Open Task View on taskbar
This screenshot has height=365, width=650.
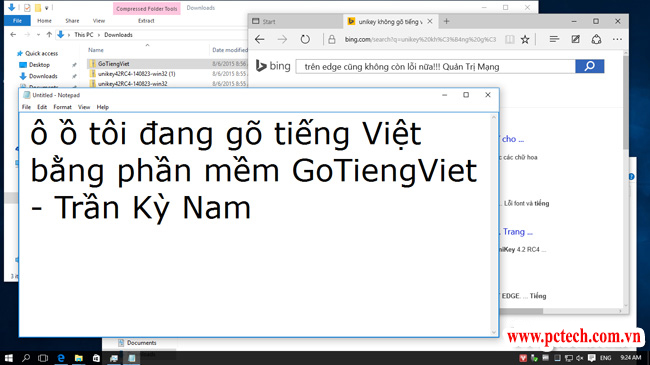(43, 358)
